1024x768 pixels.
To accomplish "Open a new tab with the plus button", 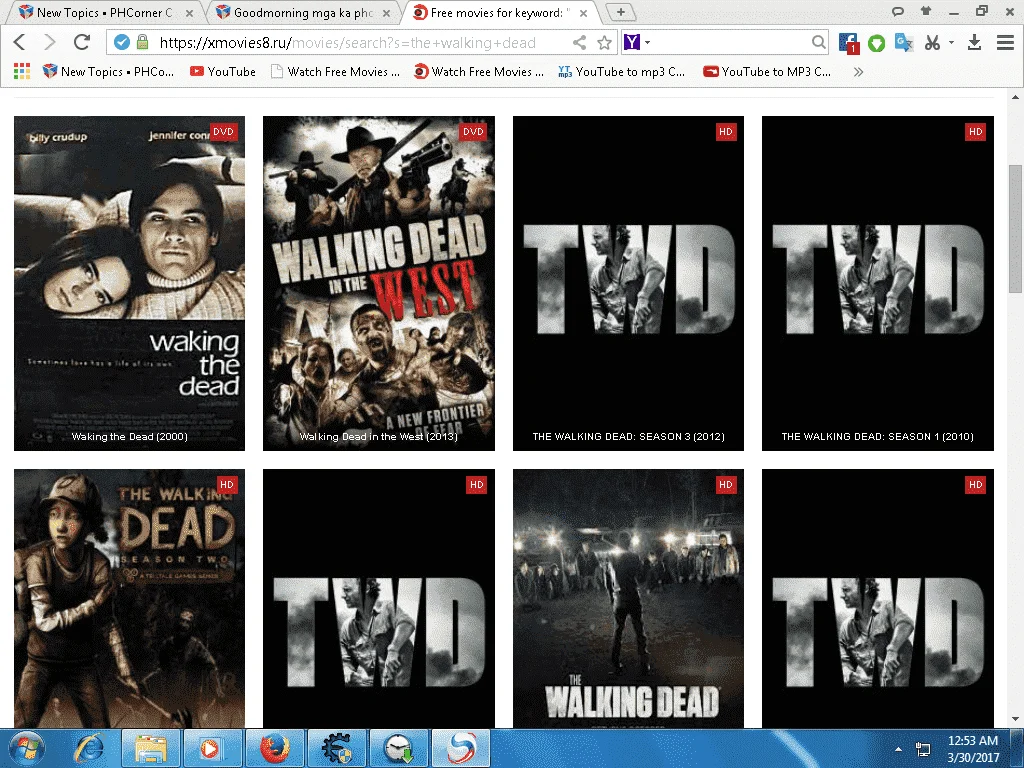I will (x=621, y=12).
